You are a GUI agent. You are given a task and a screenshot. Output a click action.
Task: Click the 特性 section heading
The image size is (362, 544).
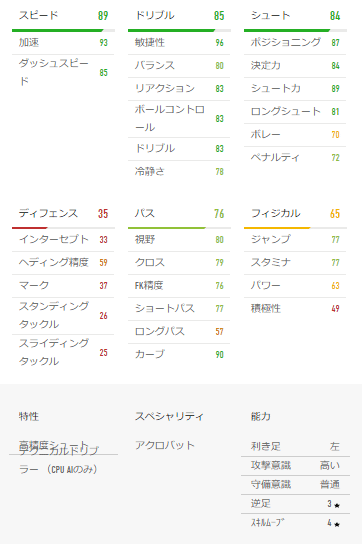29,416
